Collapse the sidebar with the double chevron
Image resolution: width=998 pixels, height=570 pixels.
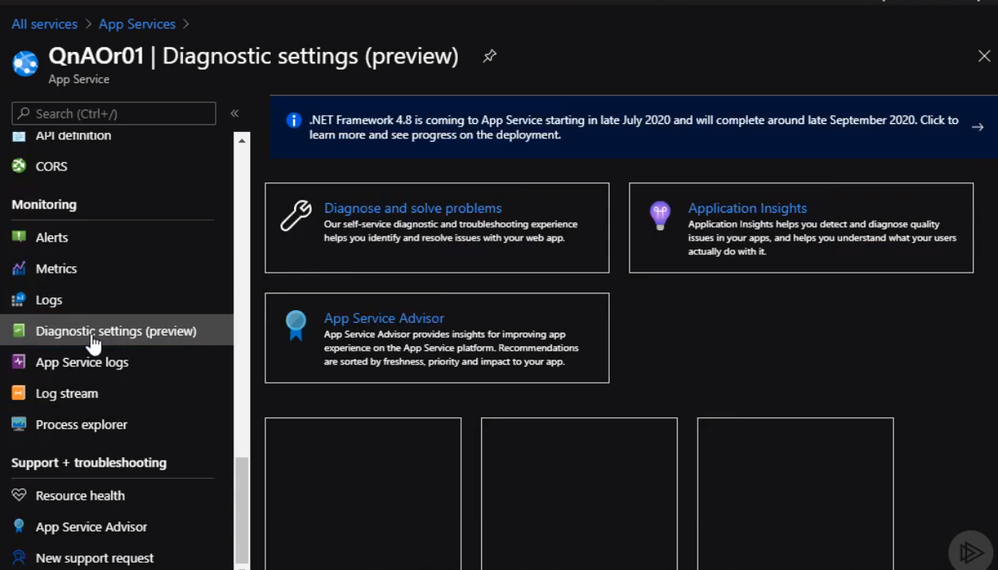234,113
